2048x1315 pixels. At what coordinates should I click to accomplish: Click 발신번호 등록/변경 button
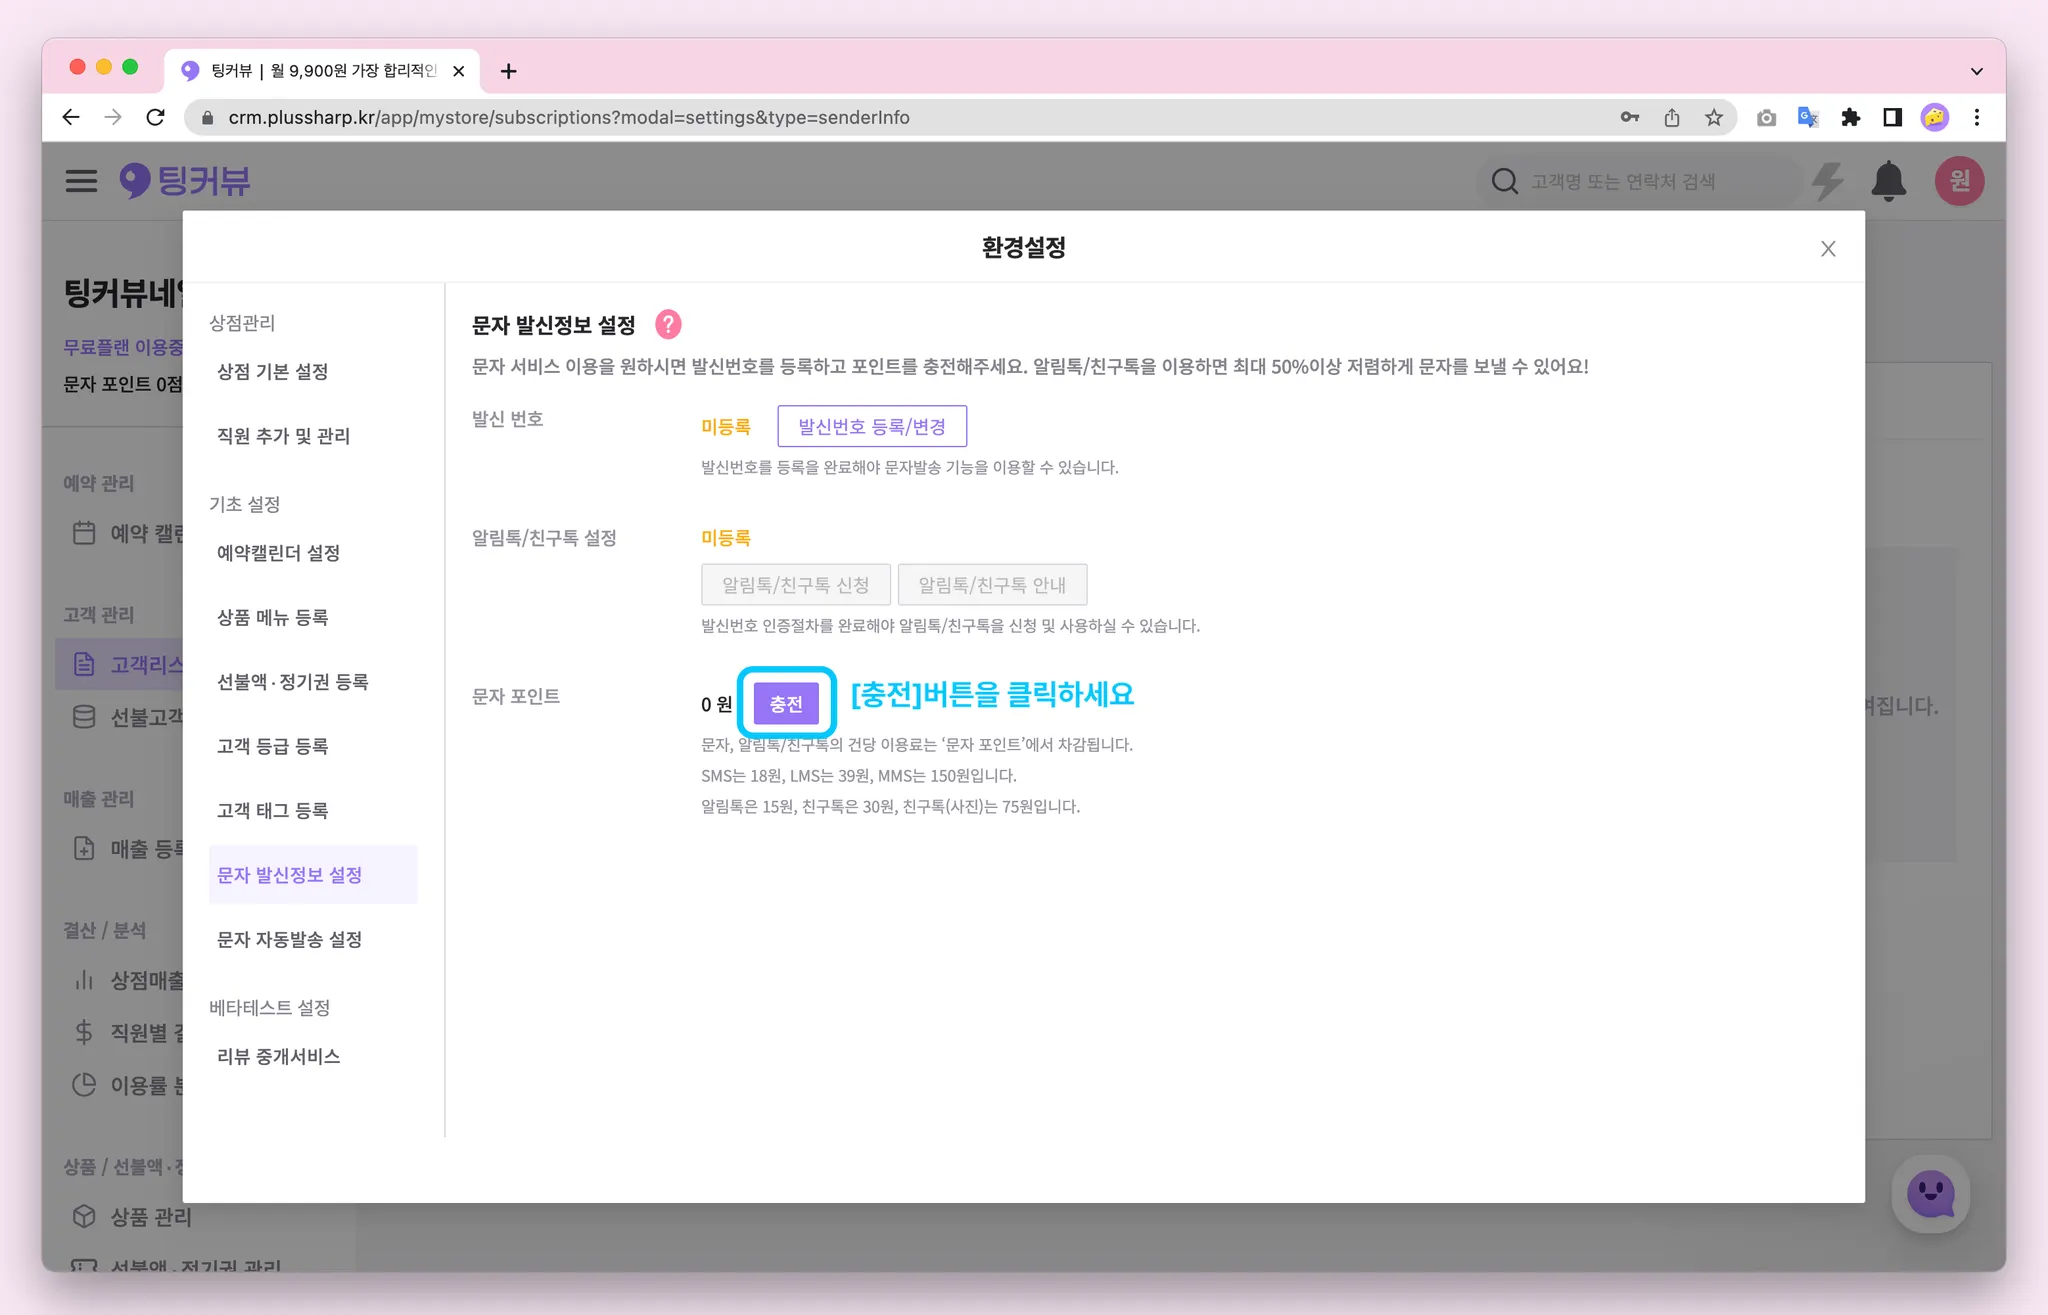872,427
